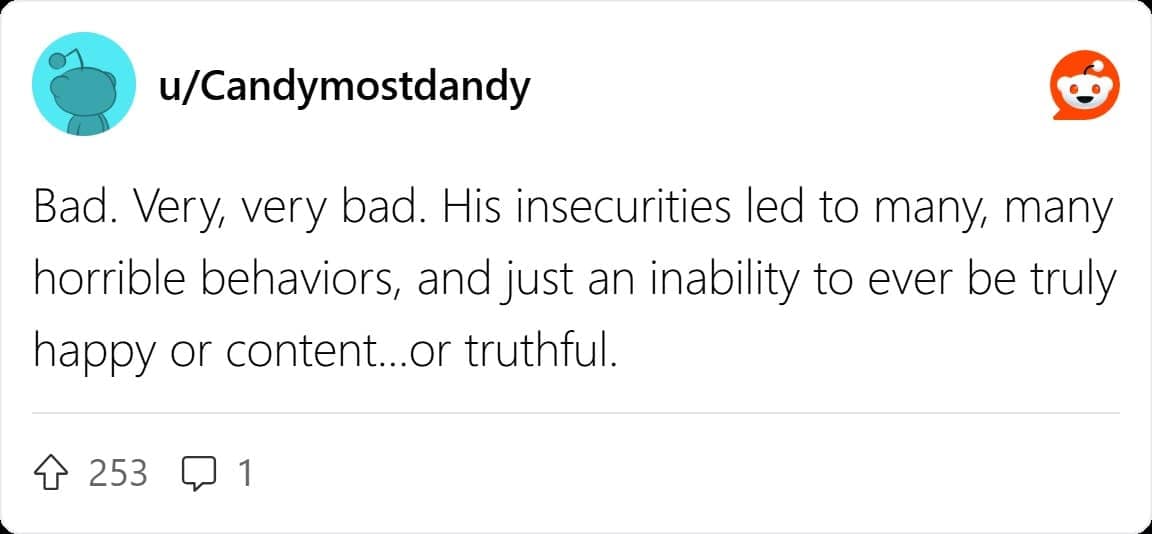Click the divider line above the vote count
Image resolution: width=1152 pixels, height=534 pixels.
[576, 412]
